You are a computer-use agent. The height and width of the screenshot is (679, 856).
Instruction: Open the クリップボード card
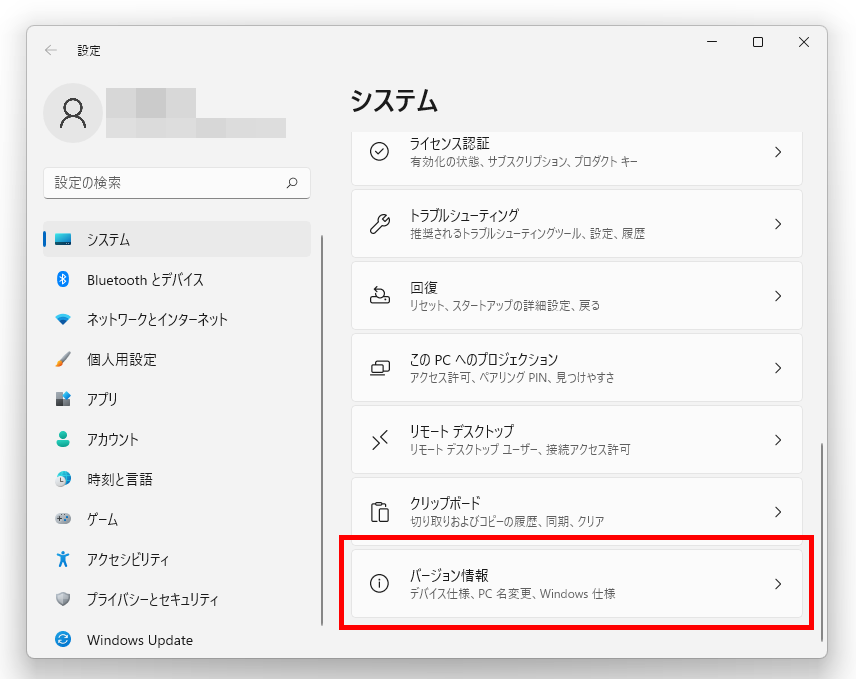tap(576, 512)
